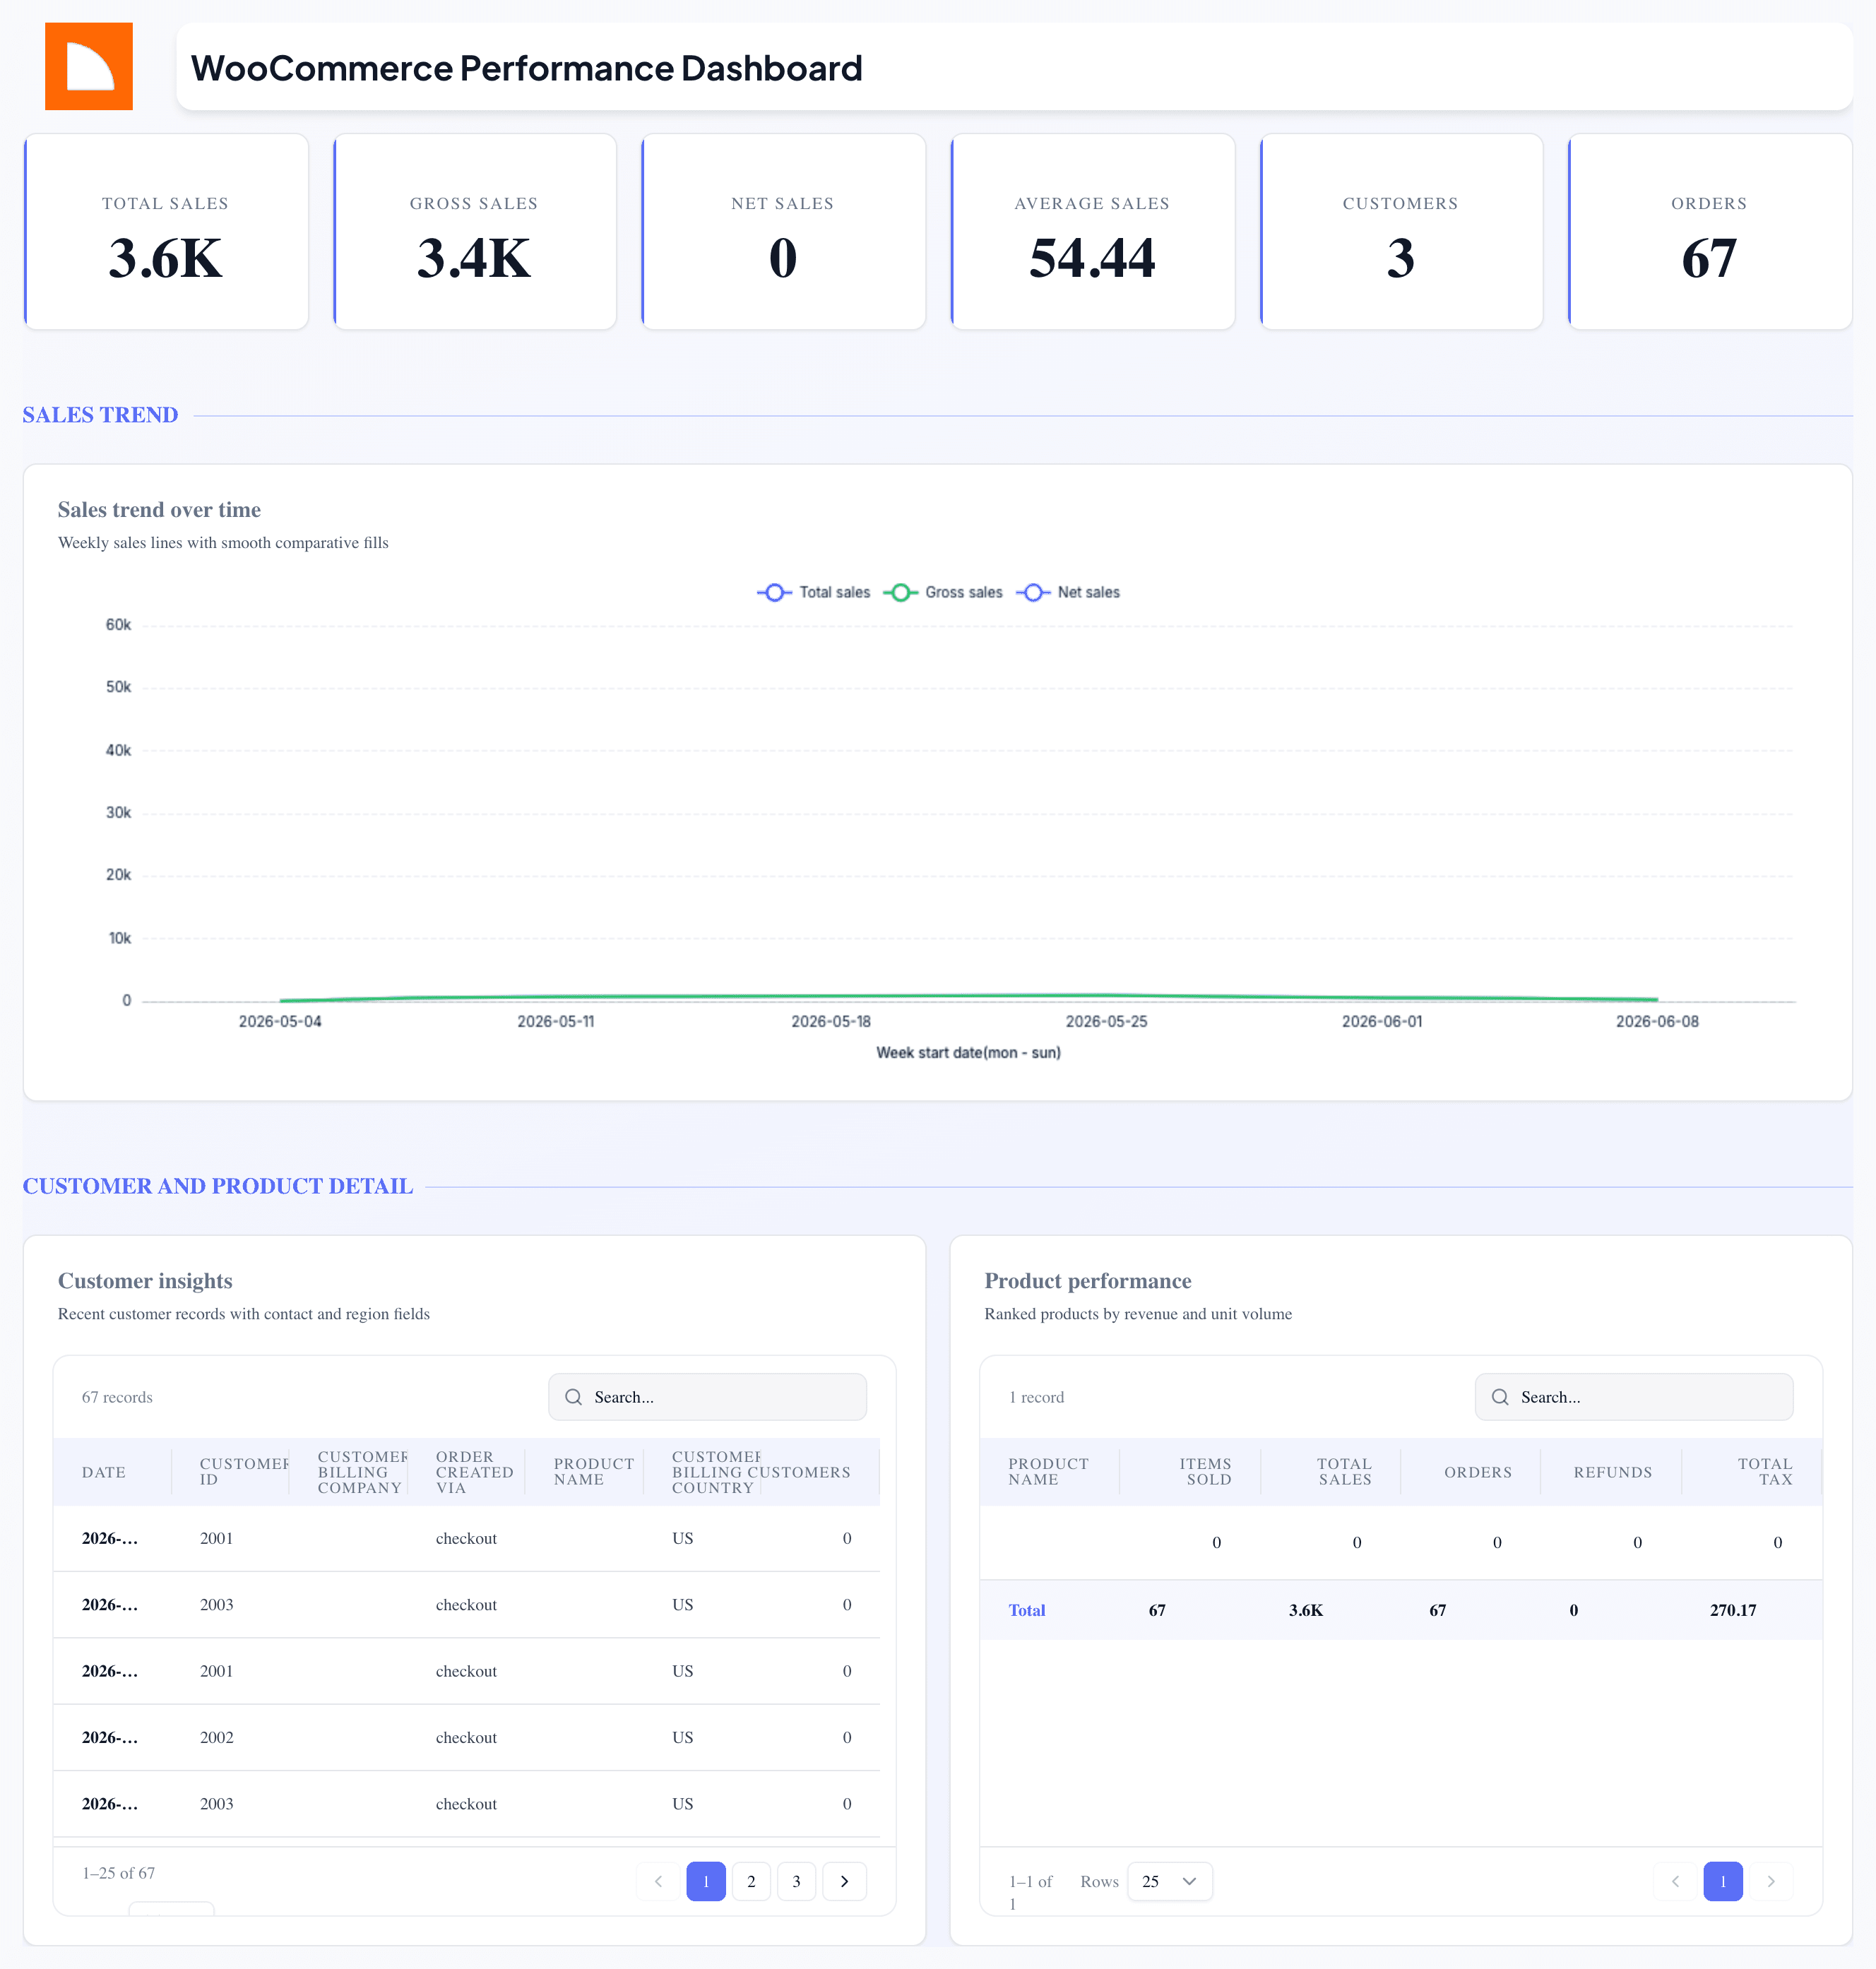Select page 3 in Customer insights pagination

[x=797, y=1881]
